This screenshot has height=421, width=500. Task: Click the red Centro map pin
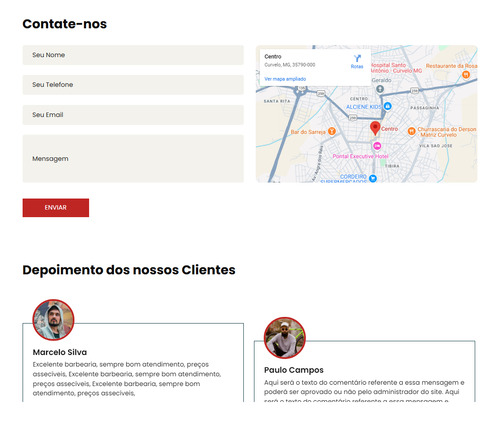(x=375, y=128)
